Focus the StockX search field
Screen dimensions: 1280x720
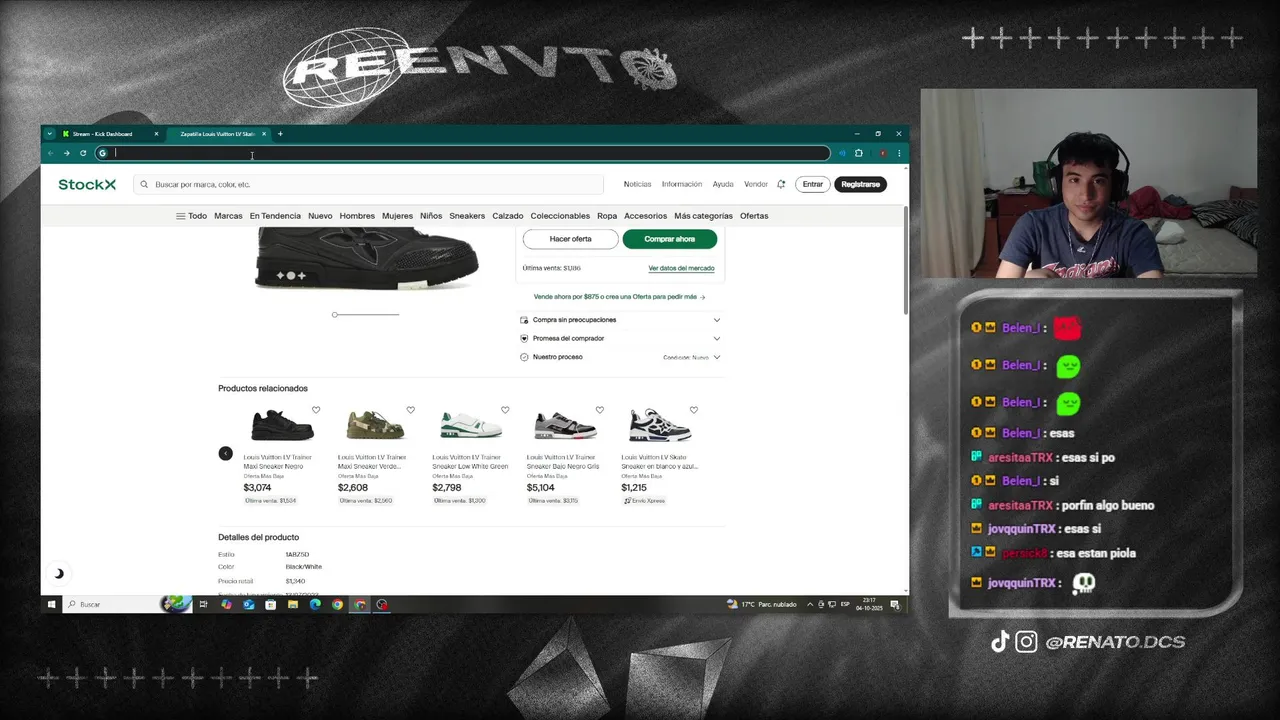(x=368, y=184)
